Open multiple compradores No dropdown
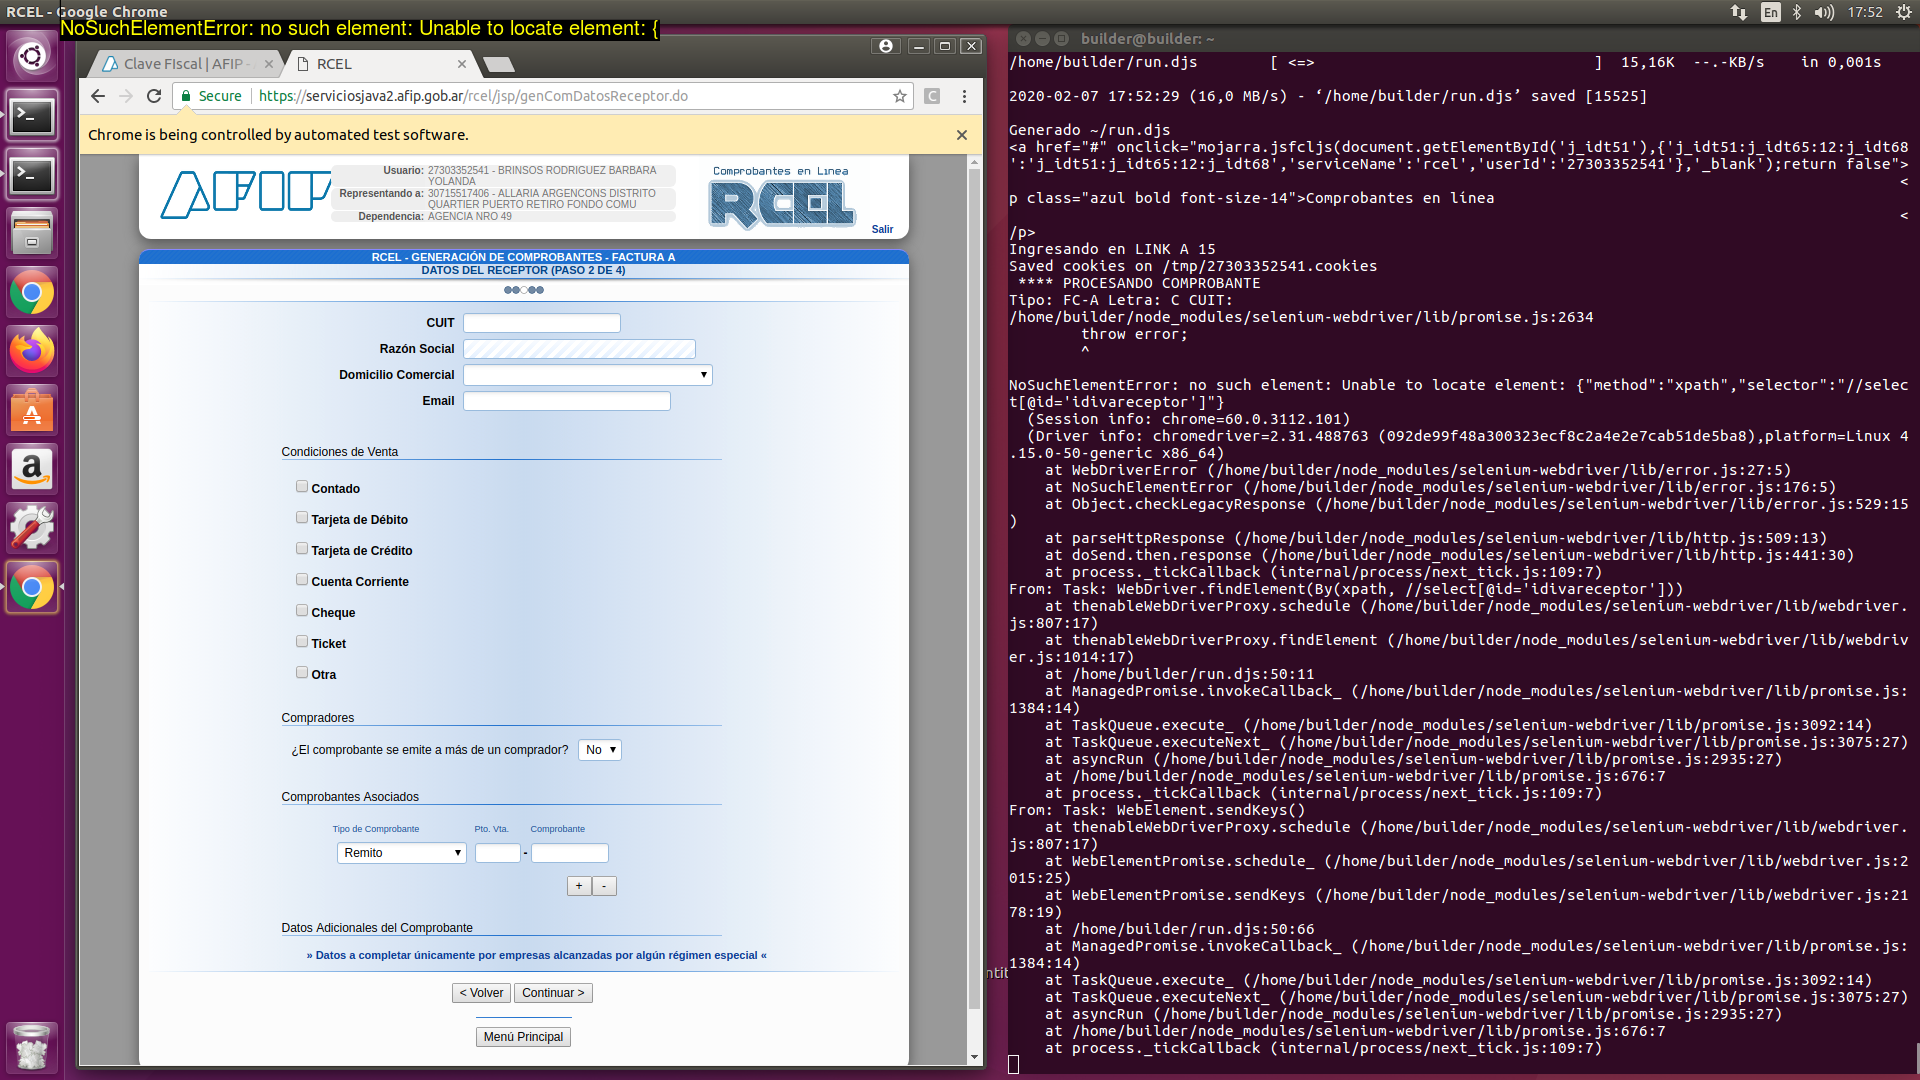 coord(600,750)
